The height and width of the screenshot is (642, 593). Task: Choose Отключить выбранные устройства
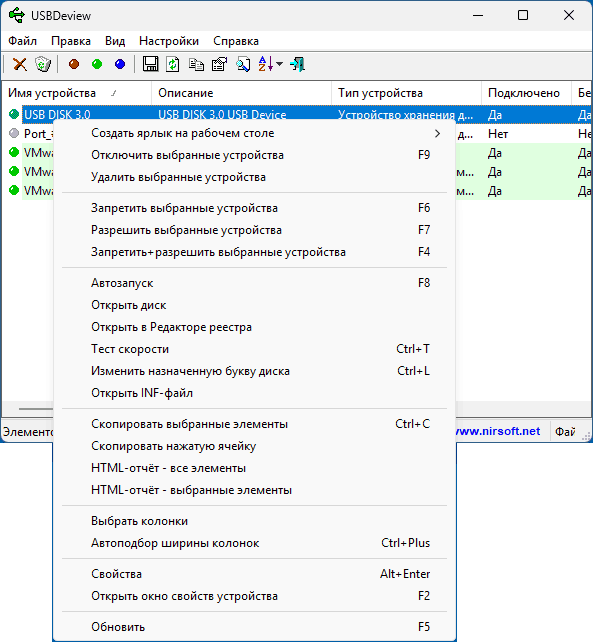[254, 155]
